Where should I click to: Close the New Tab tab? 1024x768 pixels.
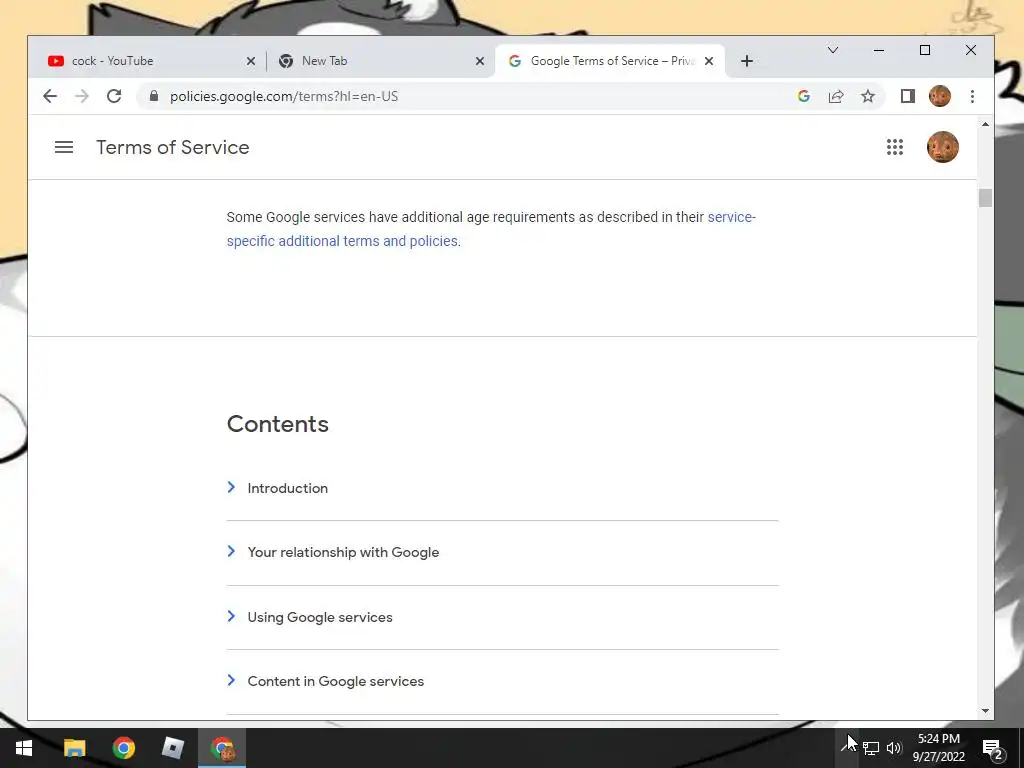click(480, 61)
